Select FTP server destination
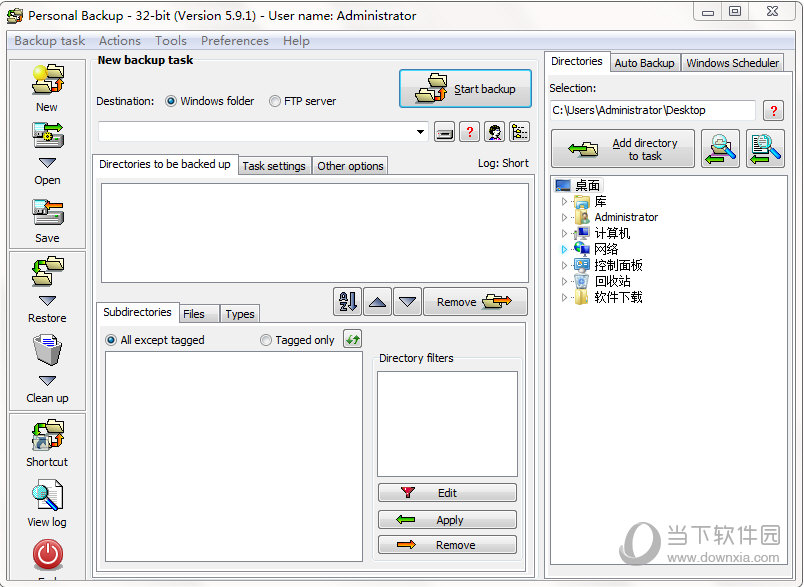 tap(303, 102)
